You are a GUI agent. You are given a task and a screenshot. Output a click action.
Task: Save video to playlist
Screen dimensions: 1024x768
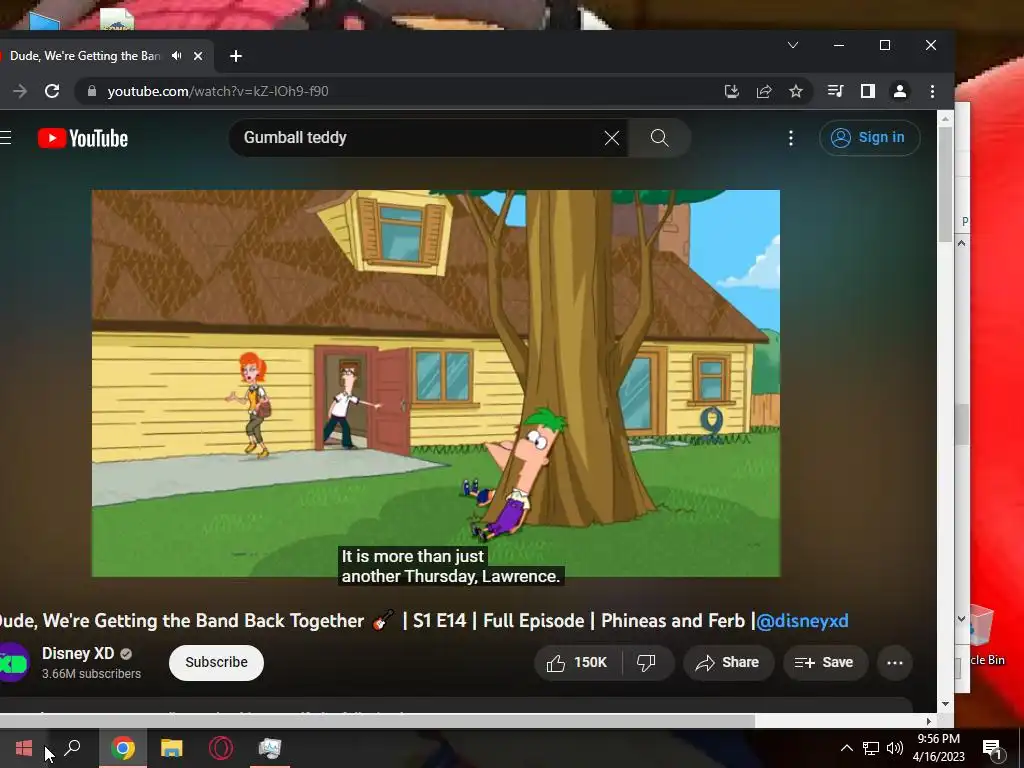[824, 663]
